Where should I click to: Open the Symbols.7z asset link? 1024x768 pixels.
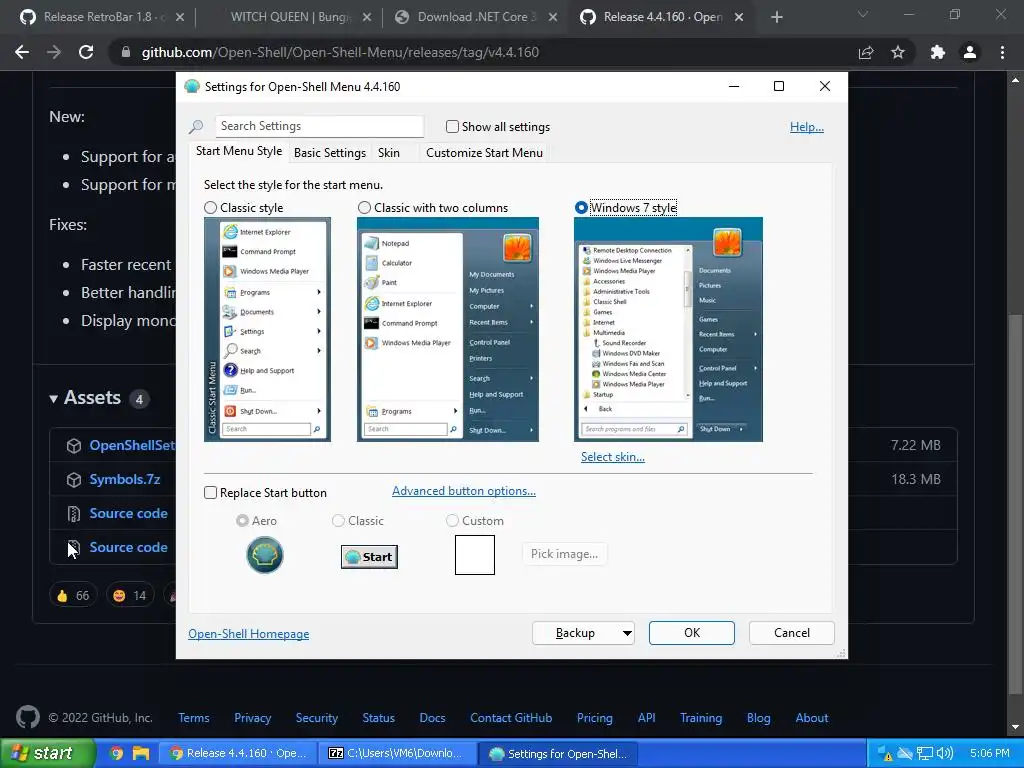[x=125, y=479]
